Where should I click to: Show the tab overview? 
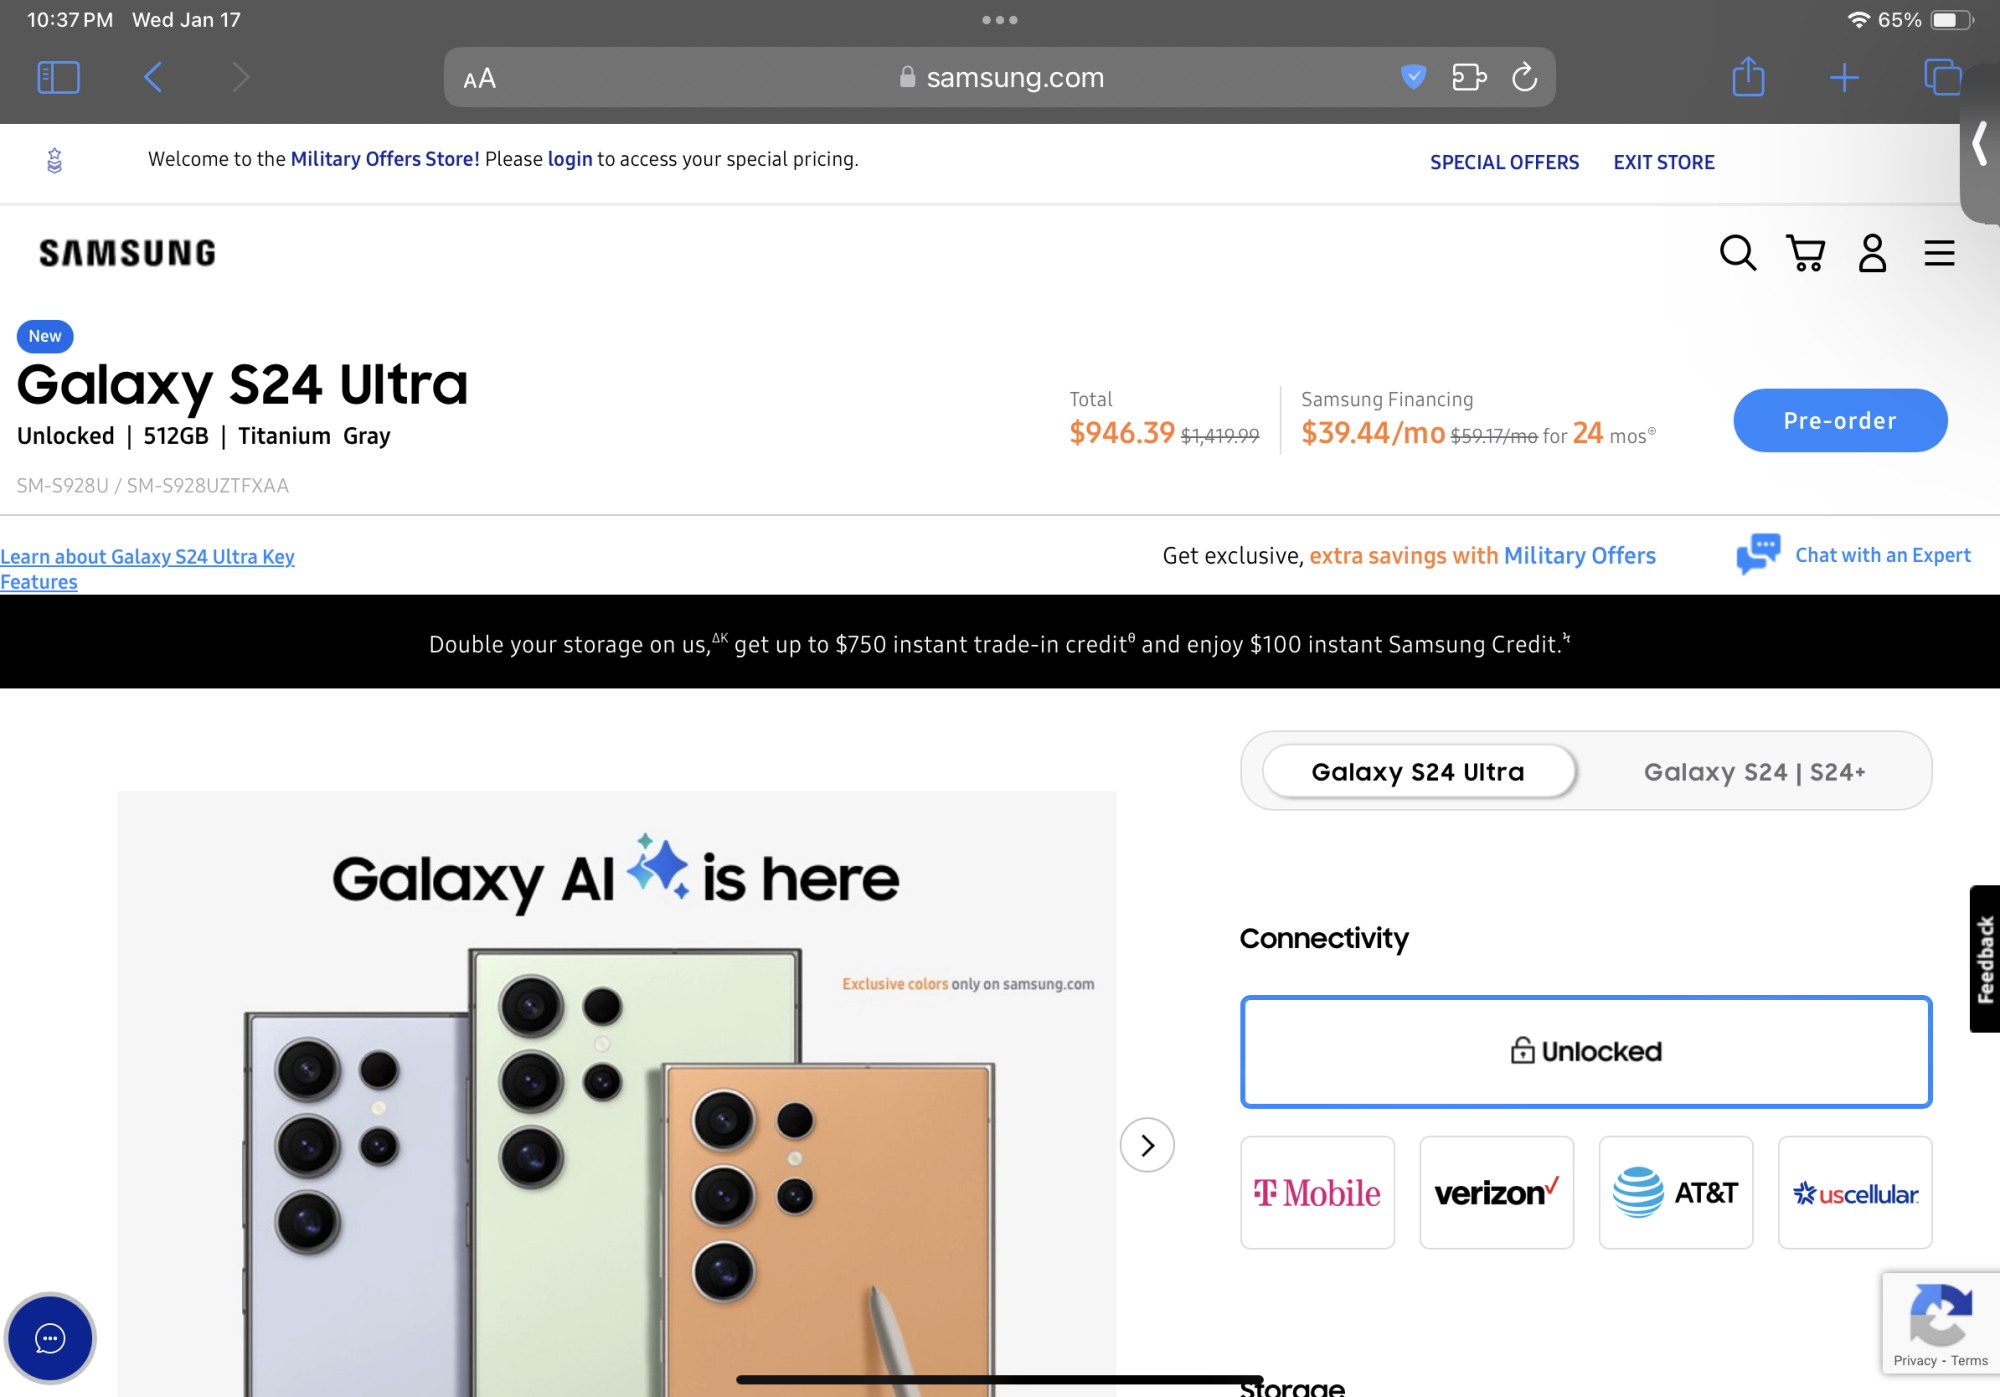[1942, 77]
